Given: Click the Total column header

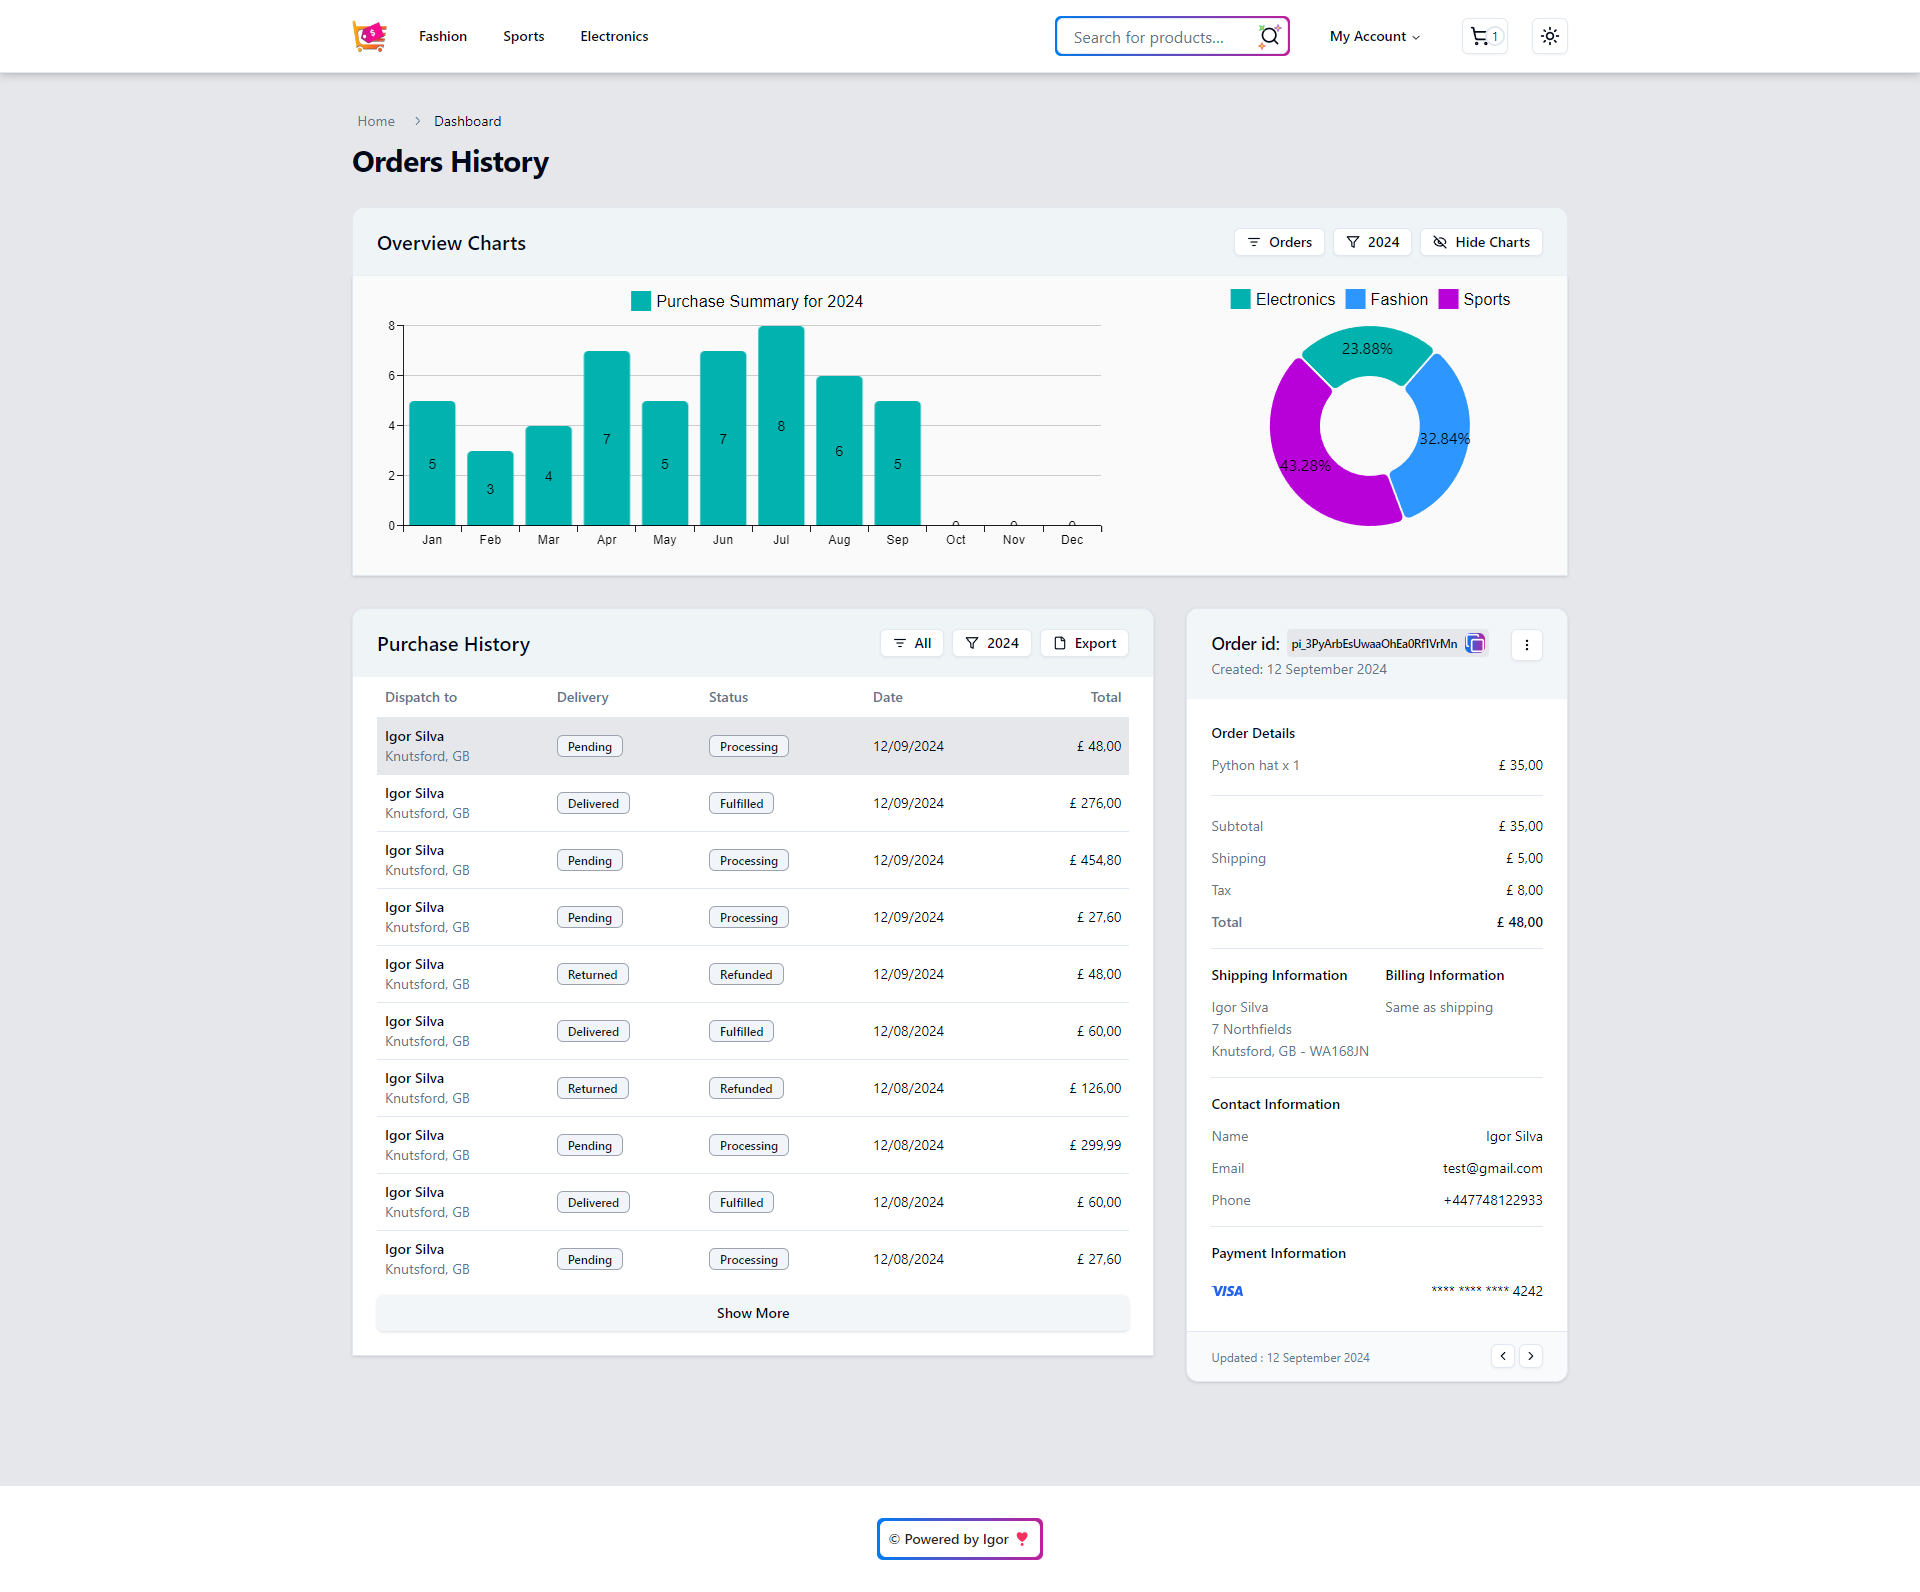Looking at the screenshot, I should click(x=1105, y=697).
